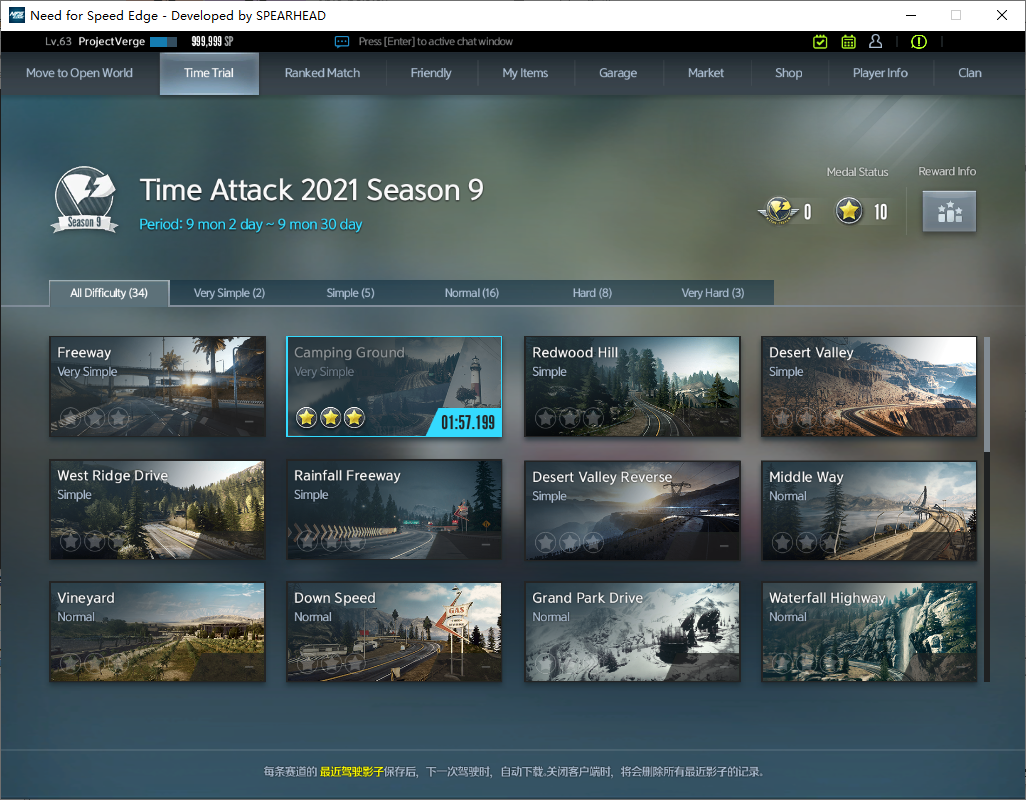Viewport: 1026px width, 800px height.
Task: Open the Garage menu
Action: pyautogui.click(x=618, y=73)
